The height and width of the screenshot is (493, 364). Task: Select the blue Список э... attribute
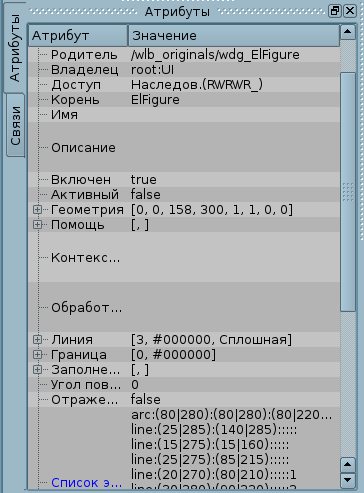pyautogui.click(x=86, y=482)
